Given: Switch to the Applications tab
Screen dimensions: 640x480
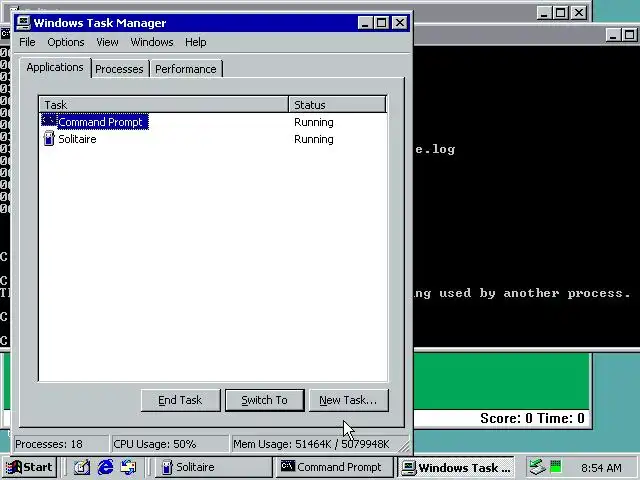Looking at the screenshot, I should click(55, 67).
